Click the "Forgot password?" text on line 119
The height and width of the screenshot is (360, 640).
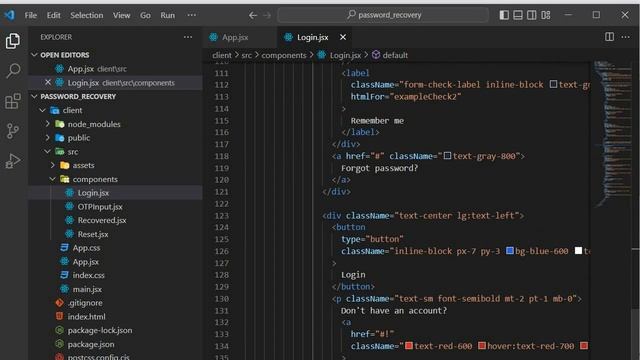point(380,168)
